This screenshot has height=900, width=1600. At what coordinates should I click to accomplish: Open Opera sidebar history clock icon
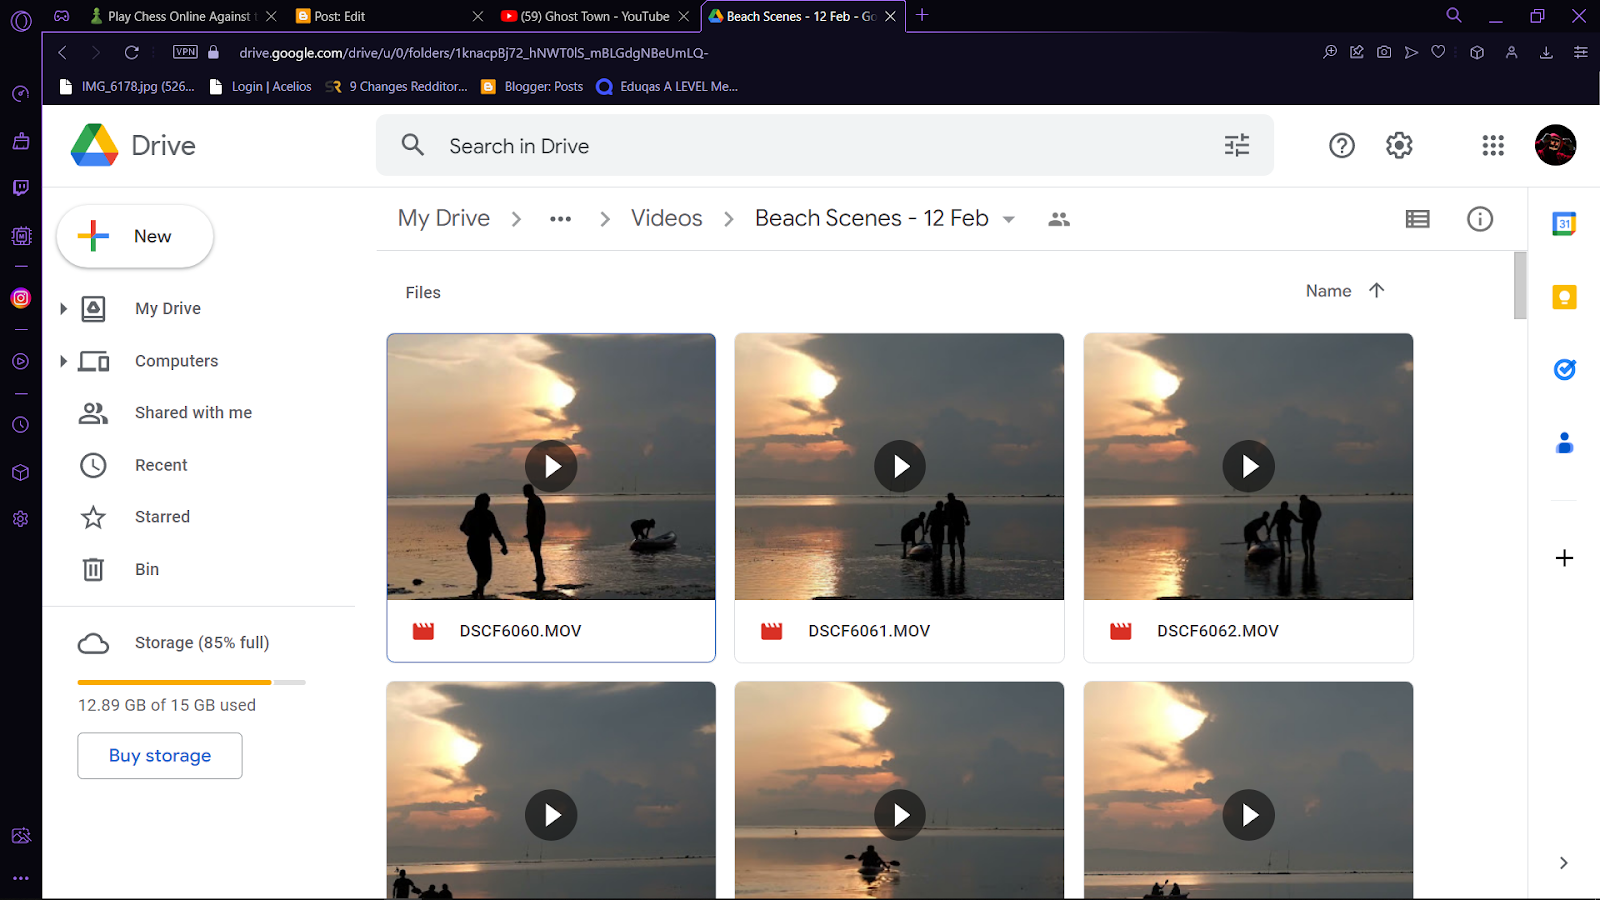tap(21, 425)
